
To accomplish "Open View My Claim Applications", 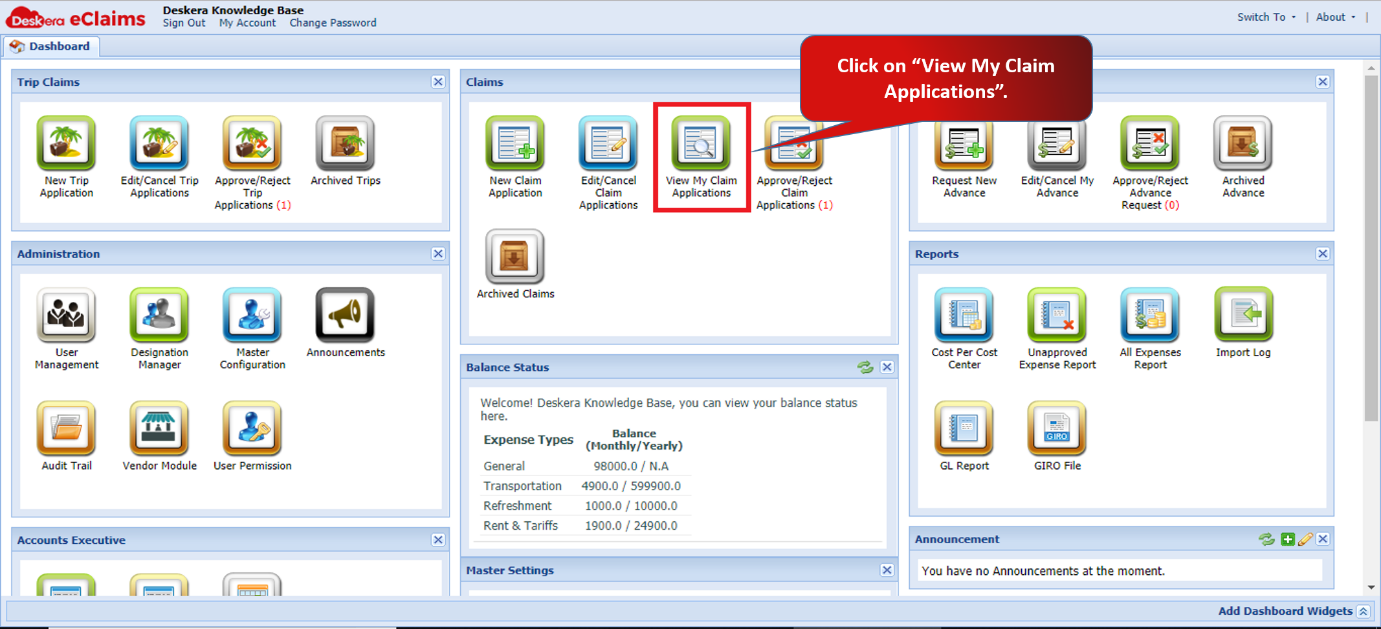I will [701, 143].
